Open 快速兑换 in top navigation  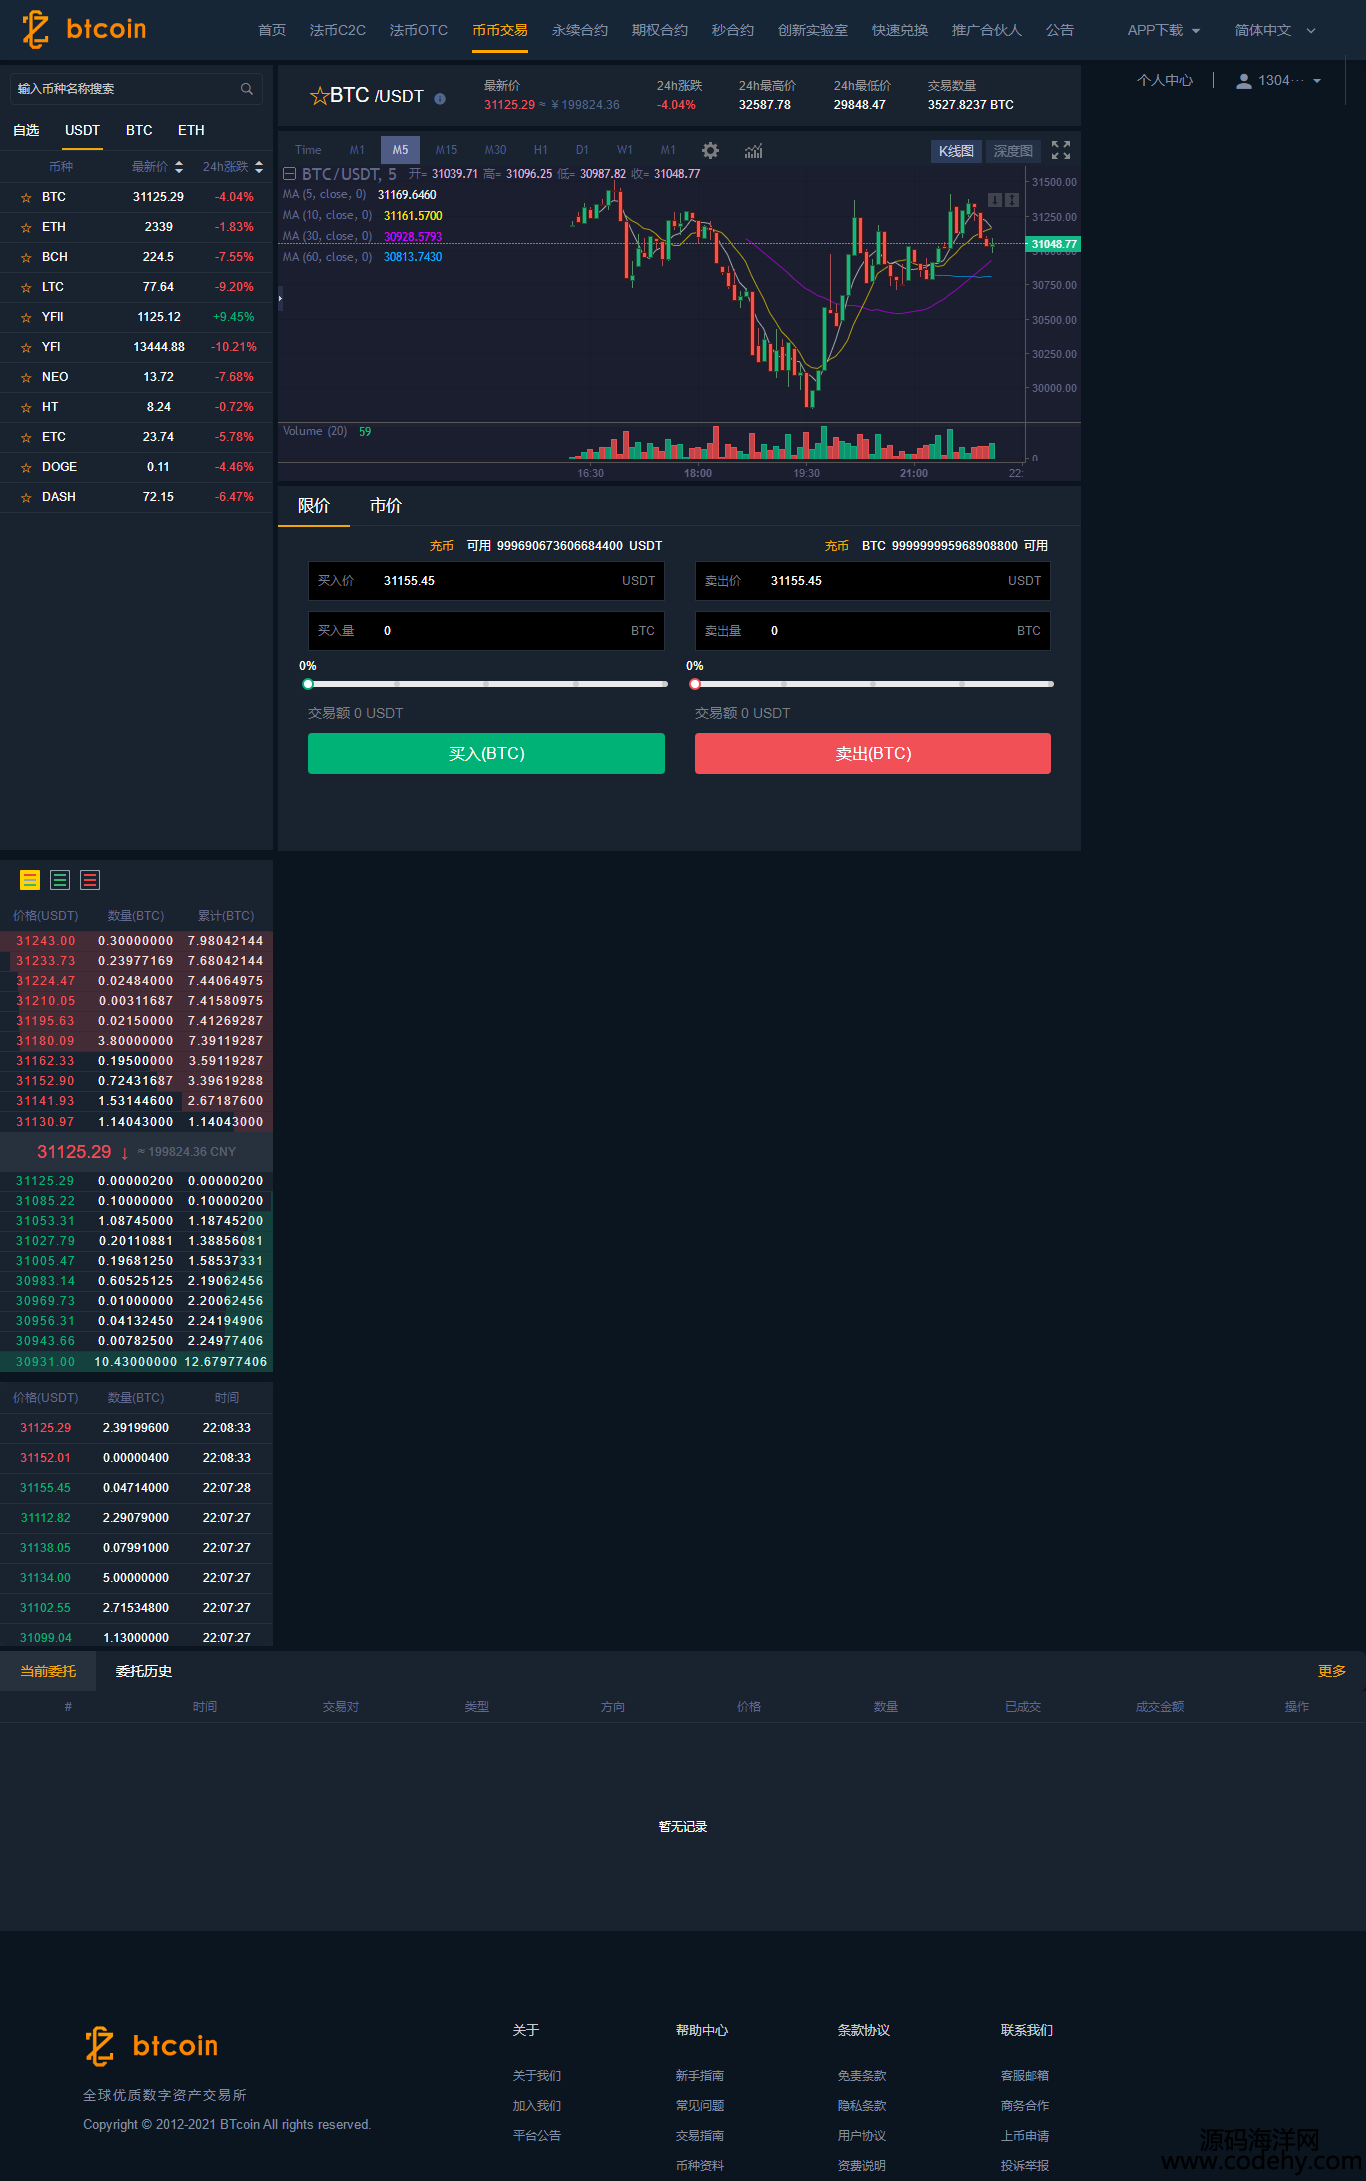(x=900, y=30)
